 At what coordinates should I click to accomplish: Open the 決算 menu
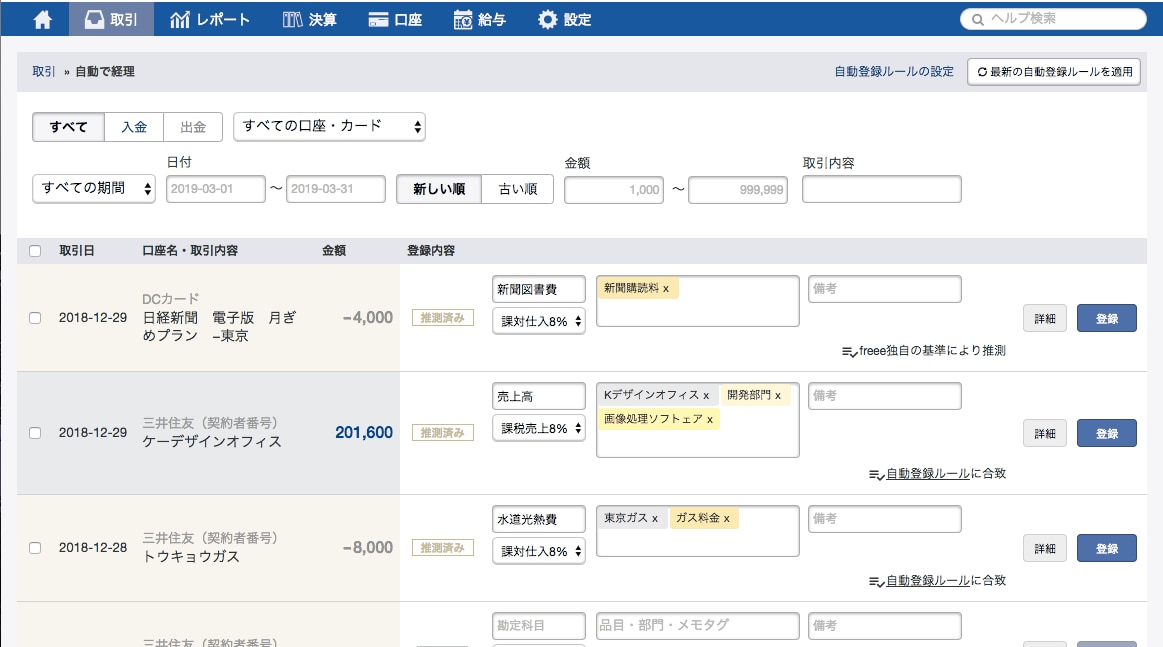point(309,19)
